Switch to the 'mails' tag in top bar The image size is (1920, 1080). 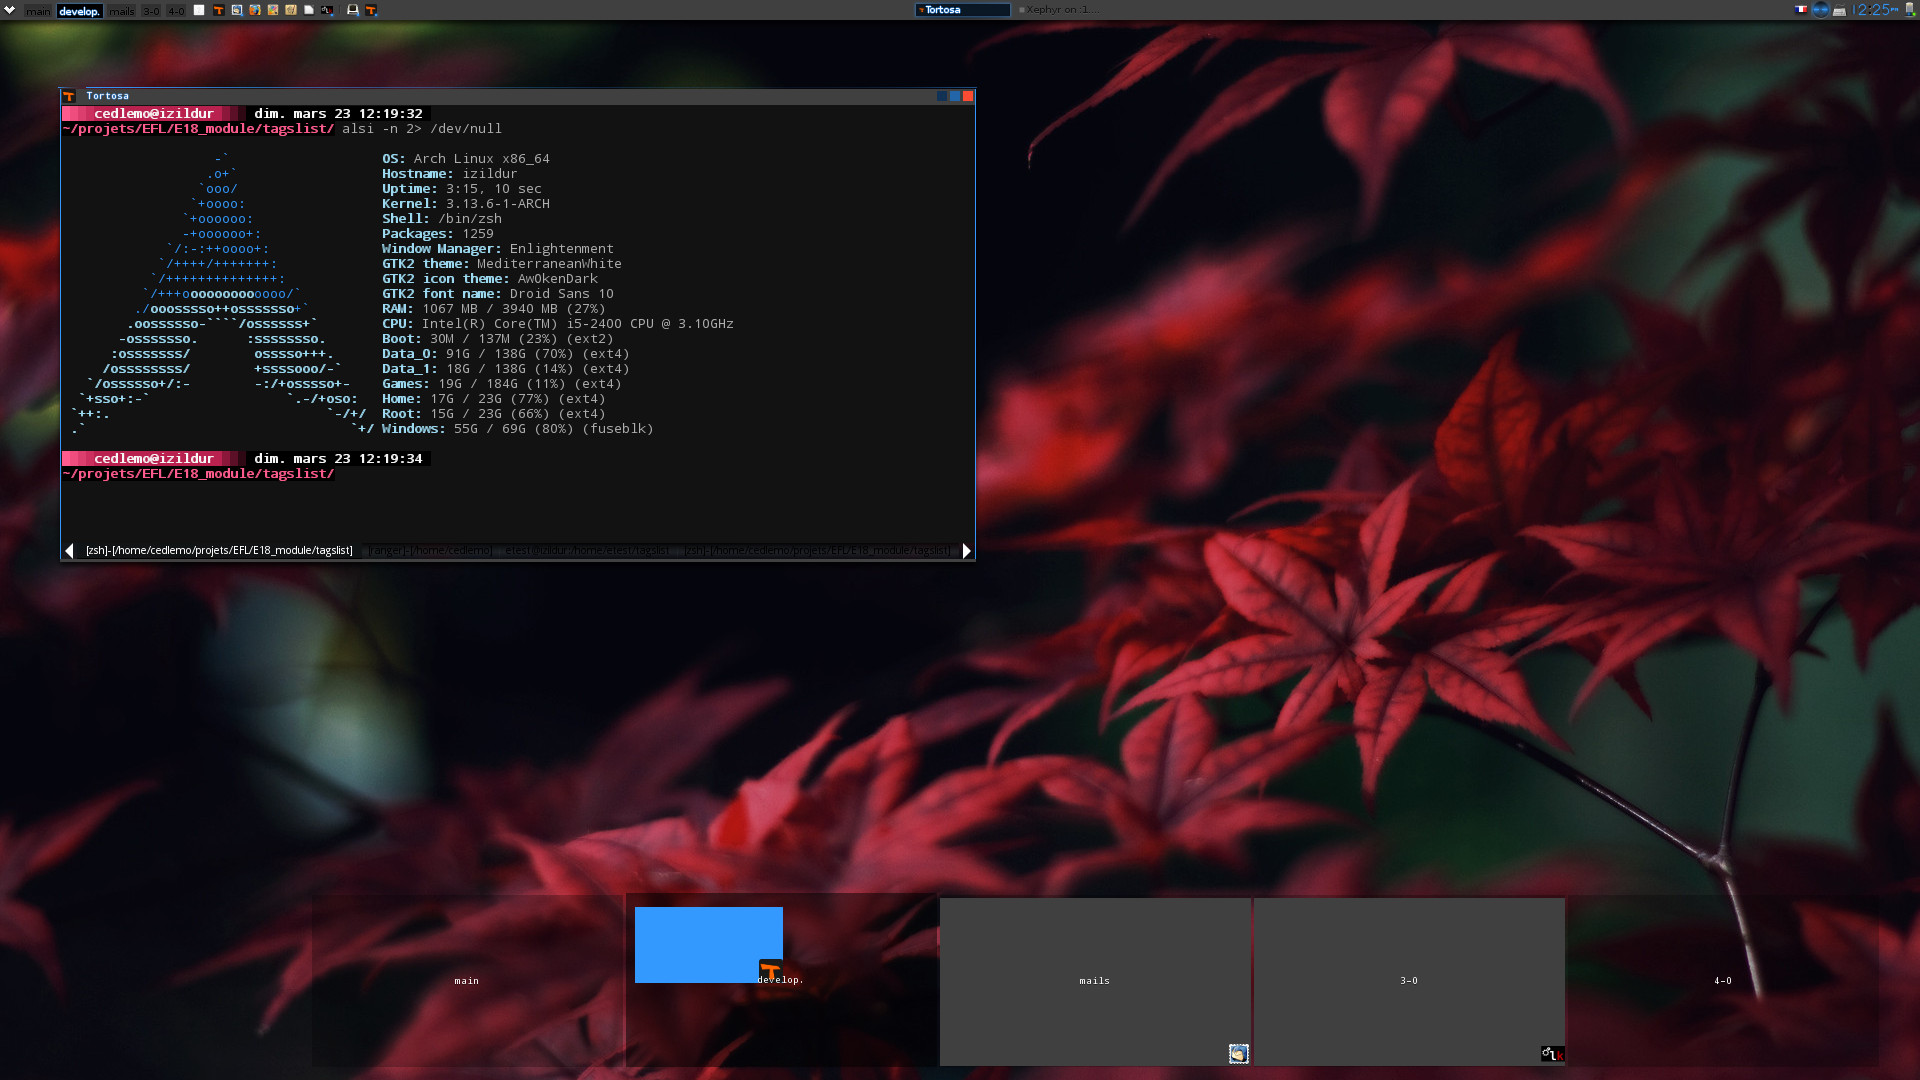point(122,11)
